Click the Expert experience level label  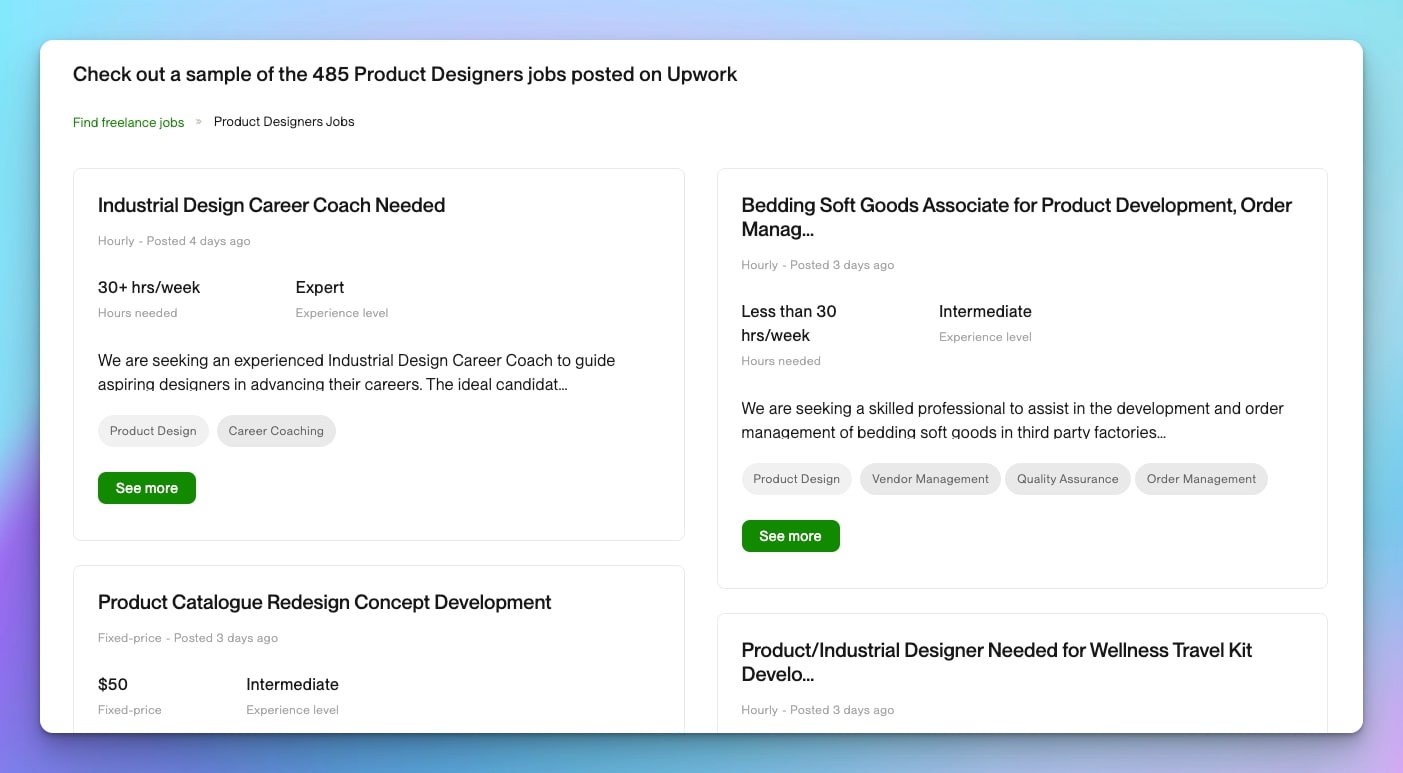(x=320, y=287)
